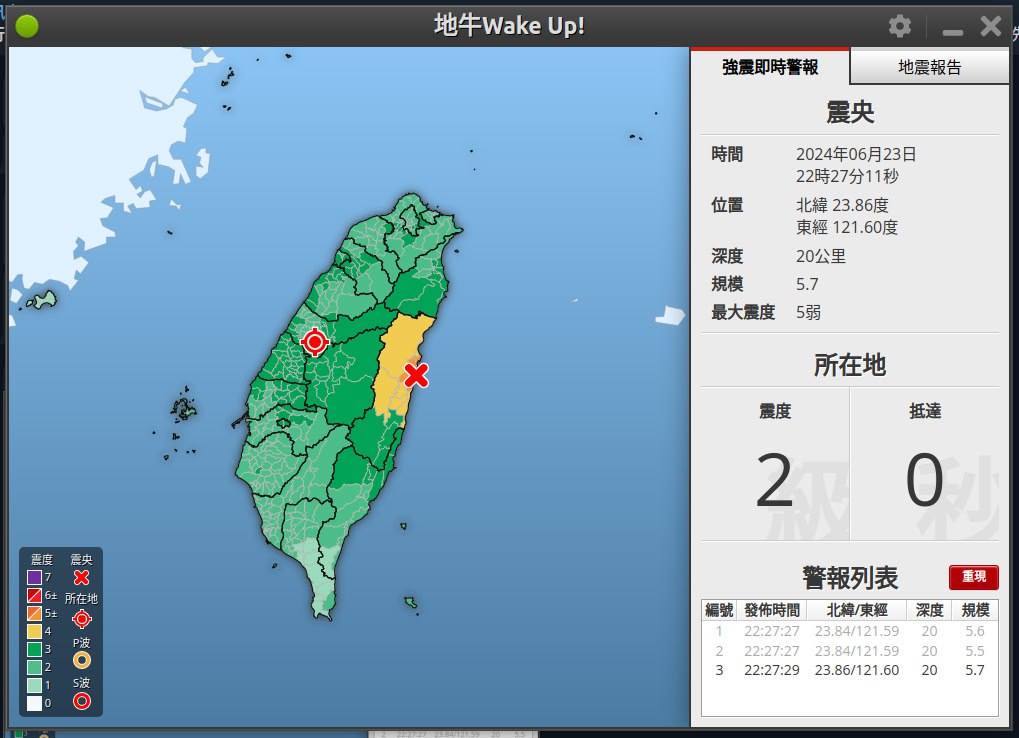
Task: Click the 規模 column header
Action: [x=974, y=610]
